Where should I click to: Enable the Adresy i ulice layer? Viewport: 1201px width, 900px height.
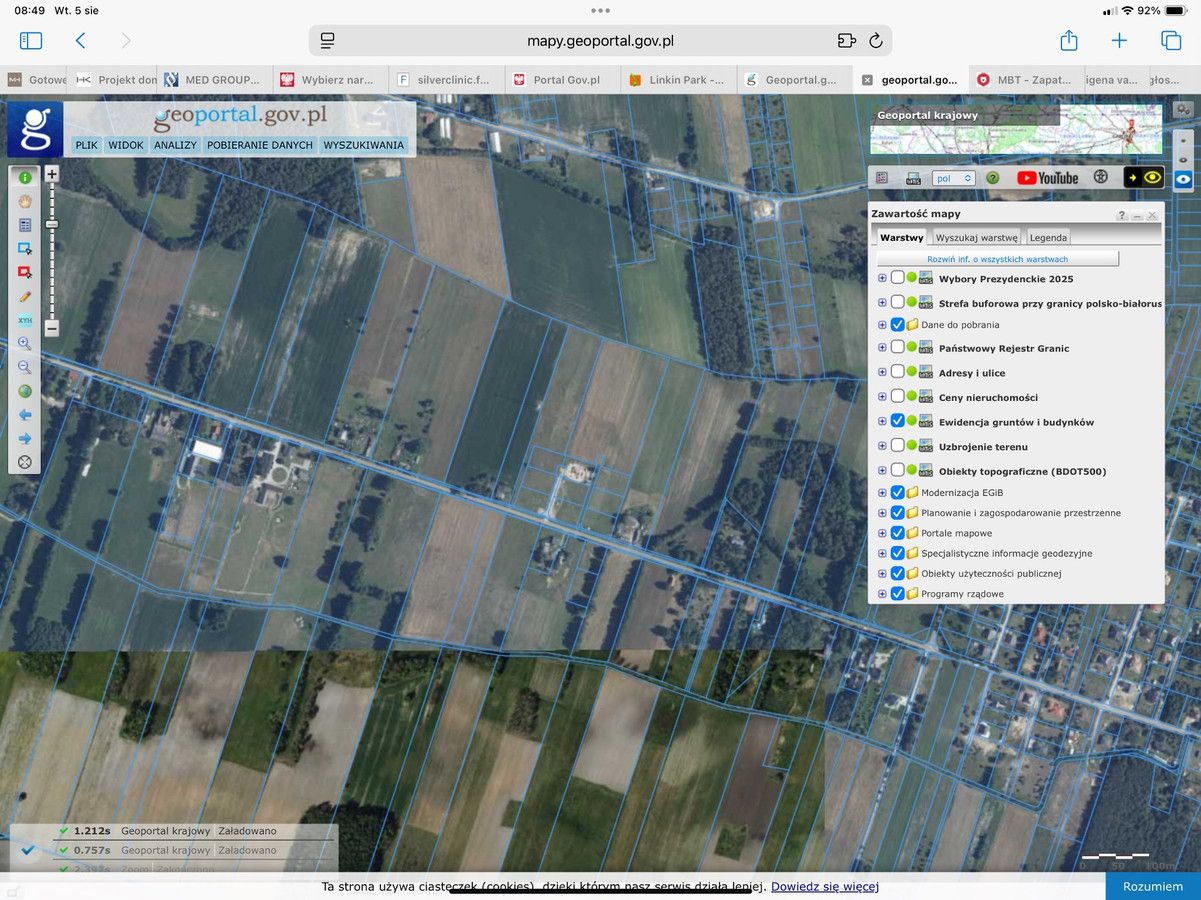tap(897, 372)
